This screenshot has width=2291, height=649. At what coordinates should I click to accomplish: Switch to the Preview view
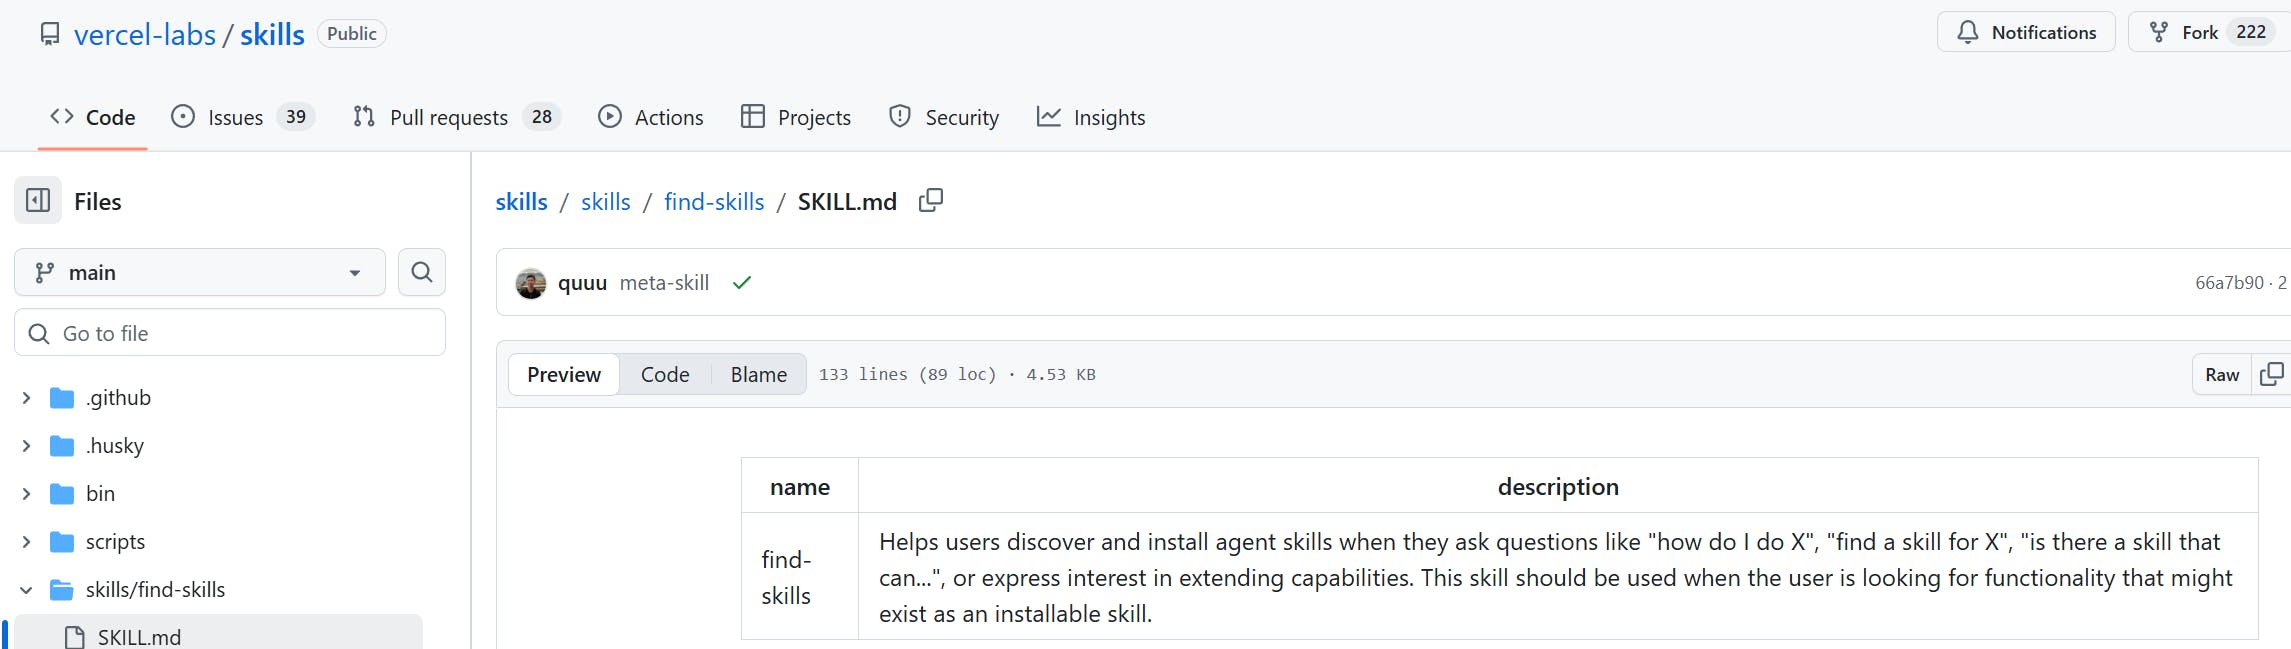point(564,374)
